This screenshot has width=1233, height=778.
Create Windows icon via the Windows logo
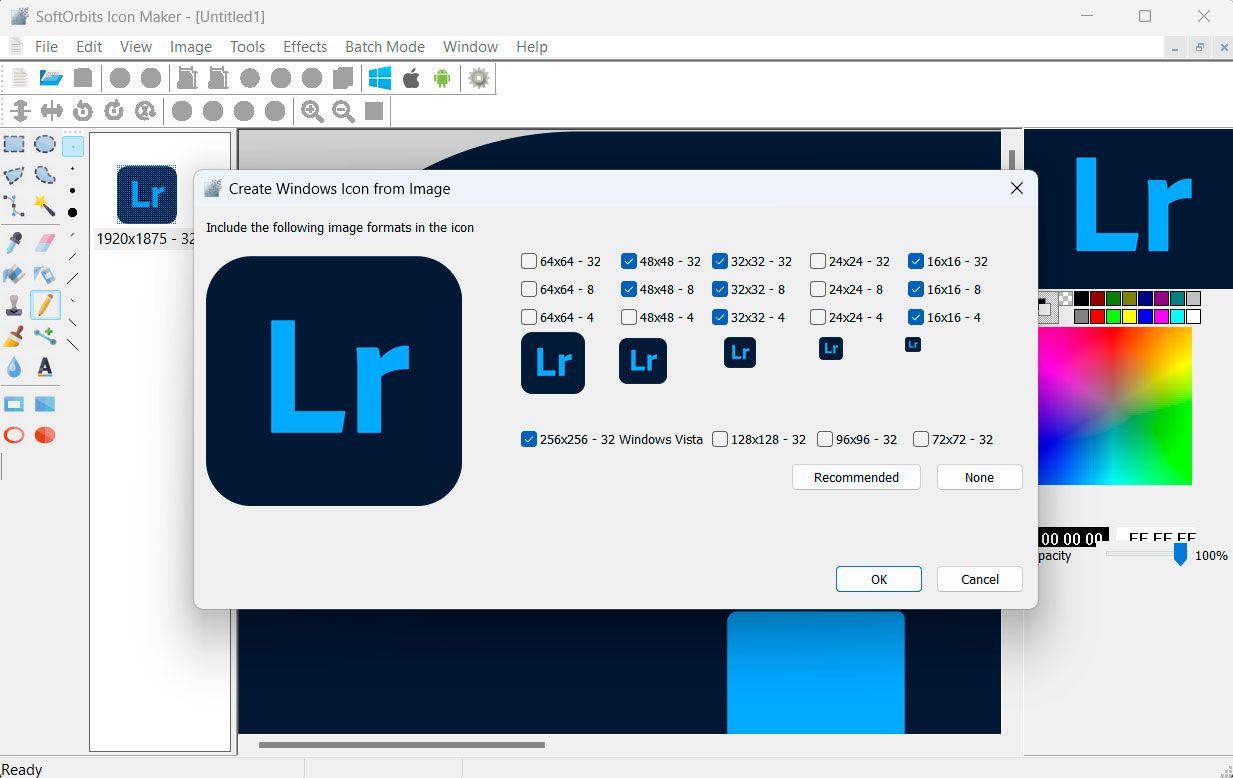coord(380,78)
